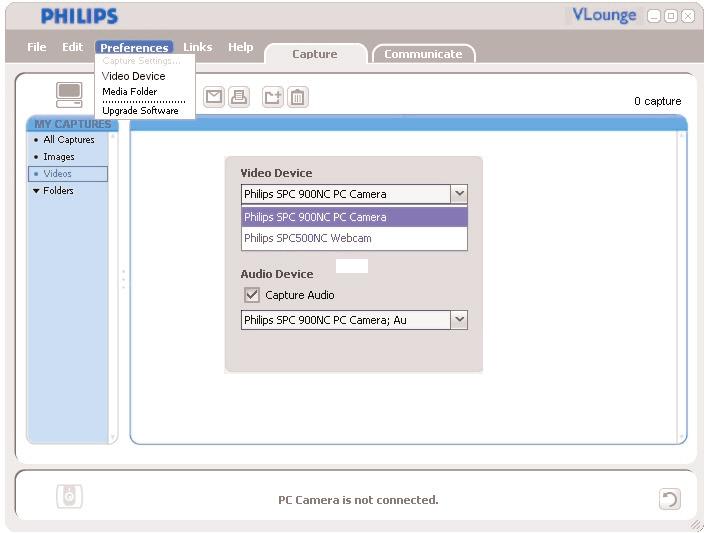705x533 pixels.
Task: Select Videos in sidebar
Action: 68,174
